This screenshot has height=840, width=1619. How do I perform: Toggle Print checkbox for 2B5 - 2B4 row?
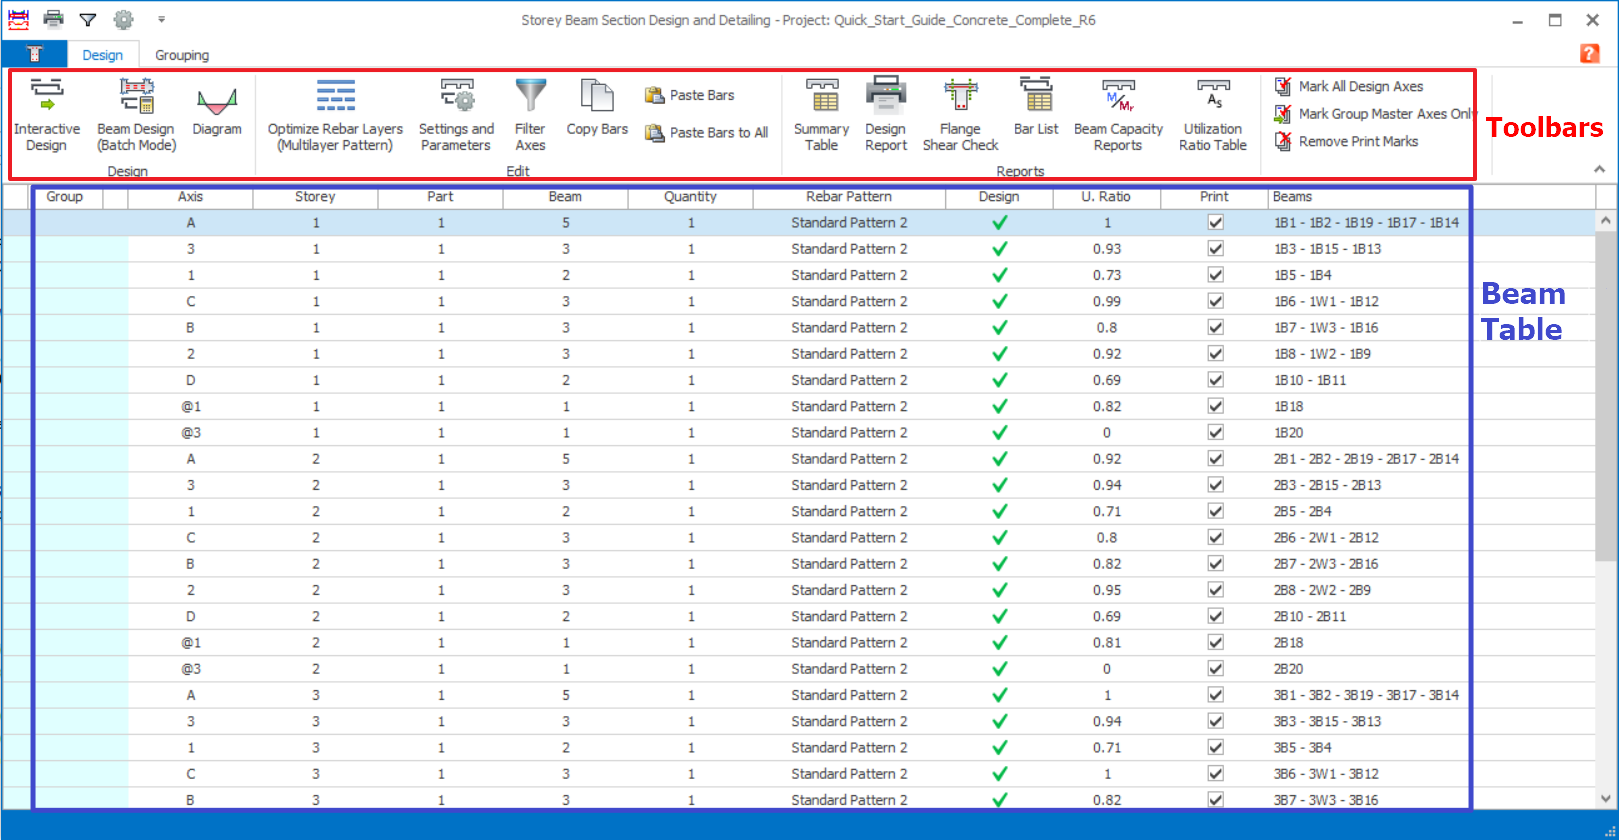coord(1215,511)
